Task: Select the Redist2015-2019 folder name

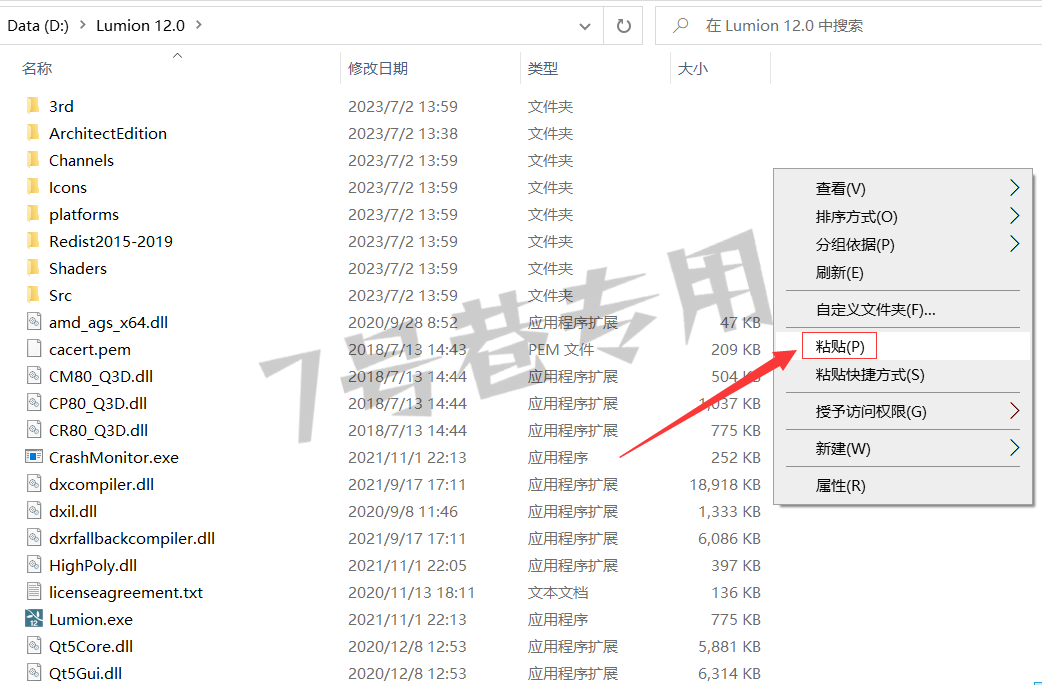Action: [x=111, y=241]
